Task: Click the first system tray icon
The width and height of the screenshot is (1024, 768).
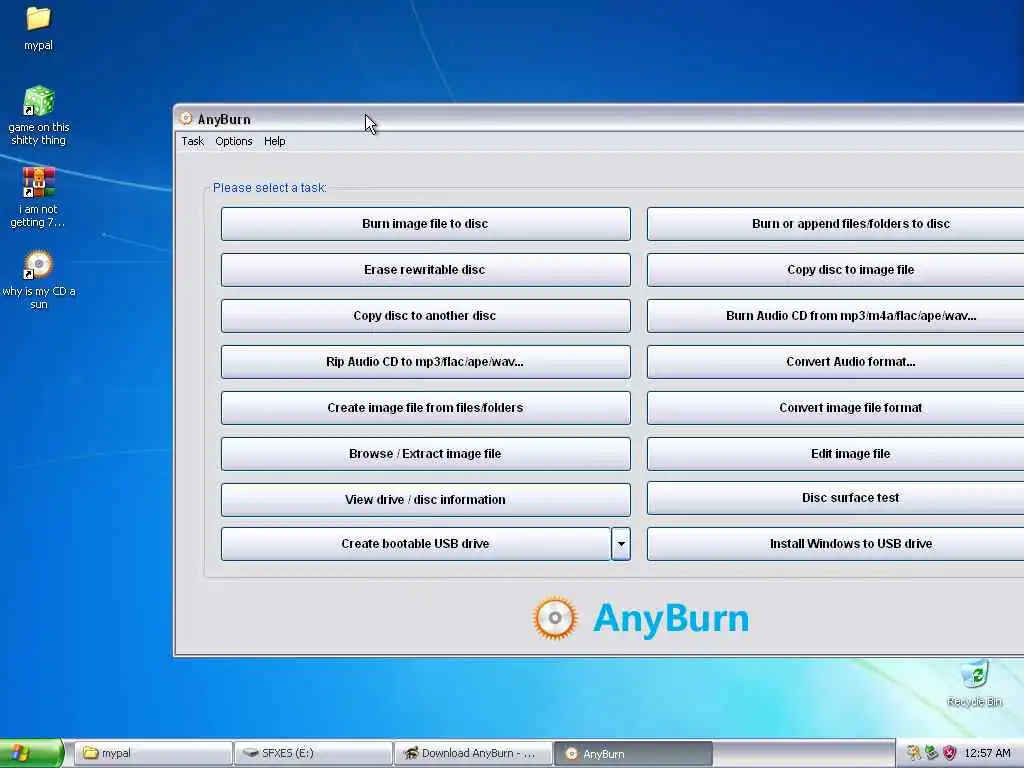Action: (x=914, y=753)
